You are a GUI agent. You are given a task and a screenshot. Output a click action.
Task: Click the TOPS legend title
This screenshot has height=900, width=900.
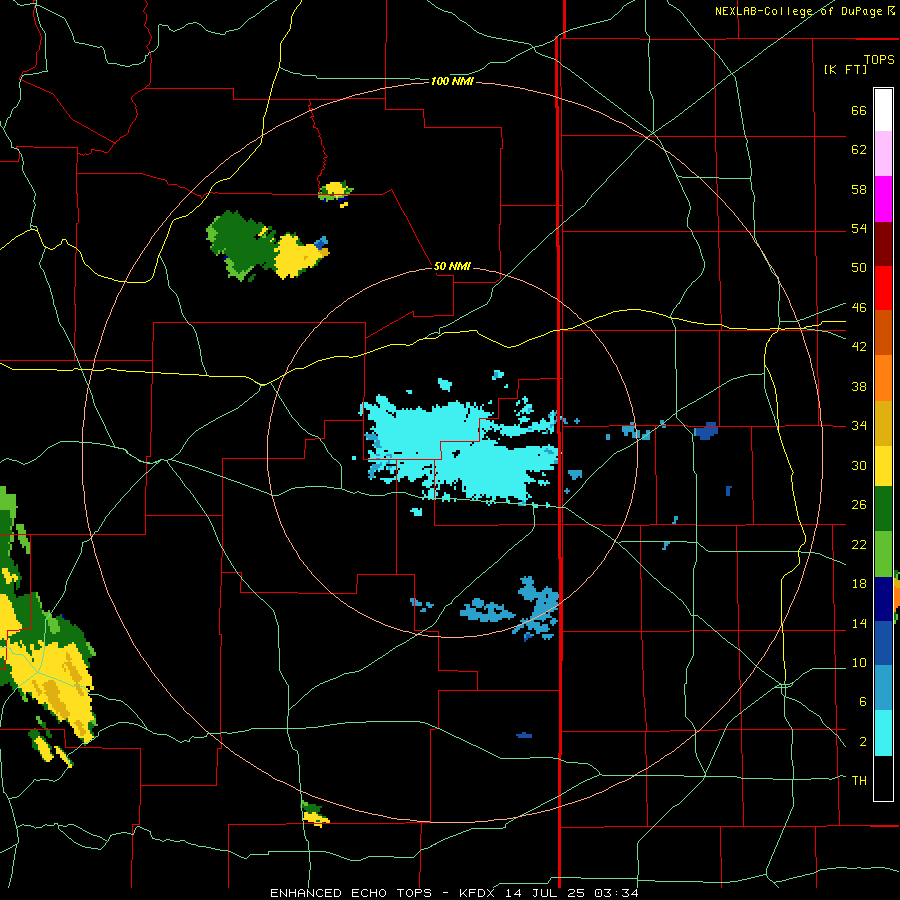(879, 59)
